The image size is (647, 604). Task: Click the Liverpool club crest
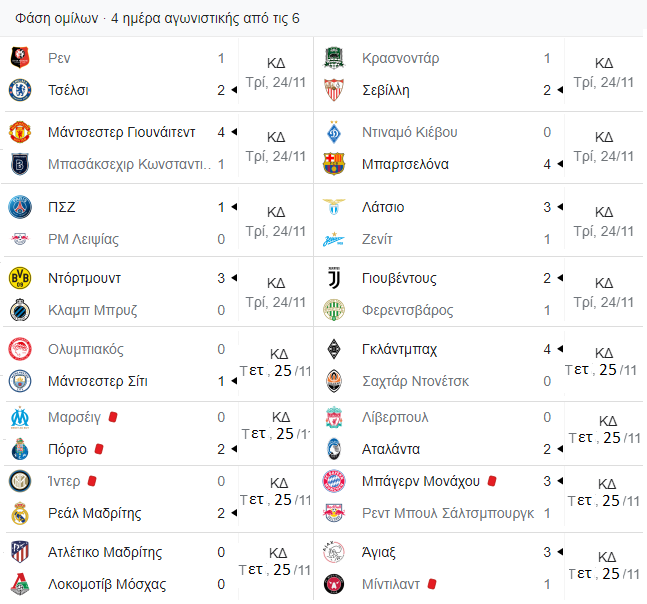click(x=333, y=417)
